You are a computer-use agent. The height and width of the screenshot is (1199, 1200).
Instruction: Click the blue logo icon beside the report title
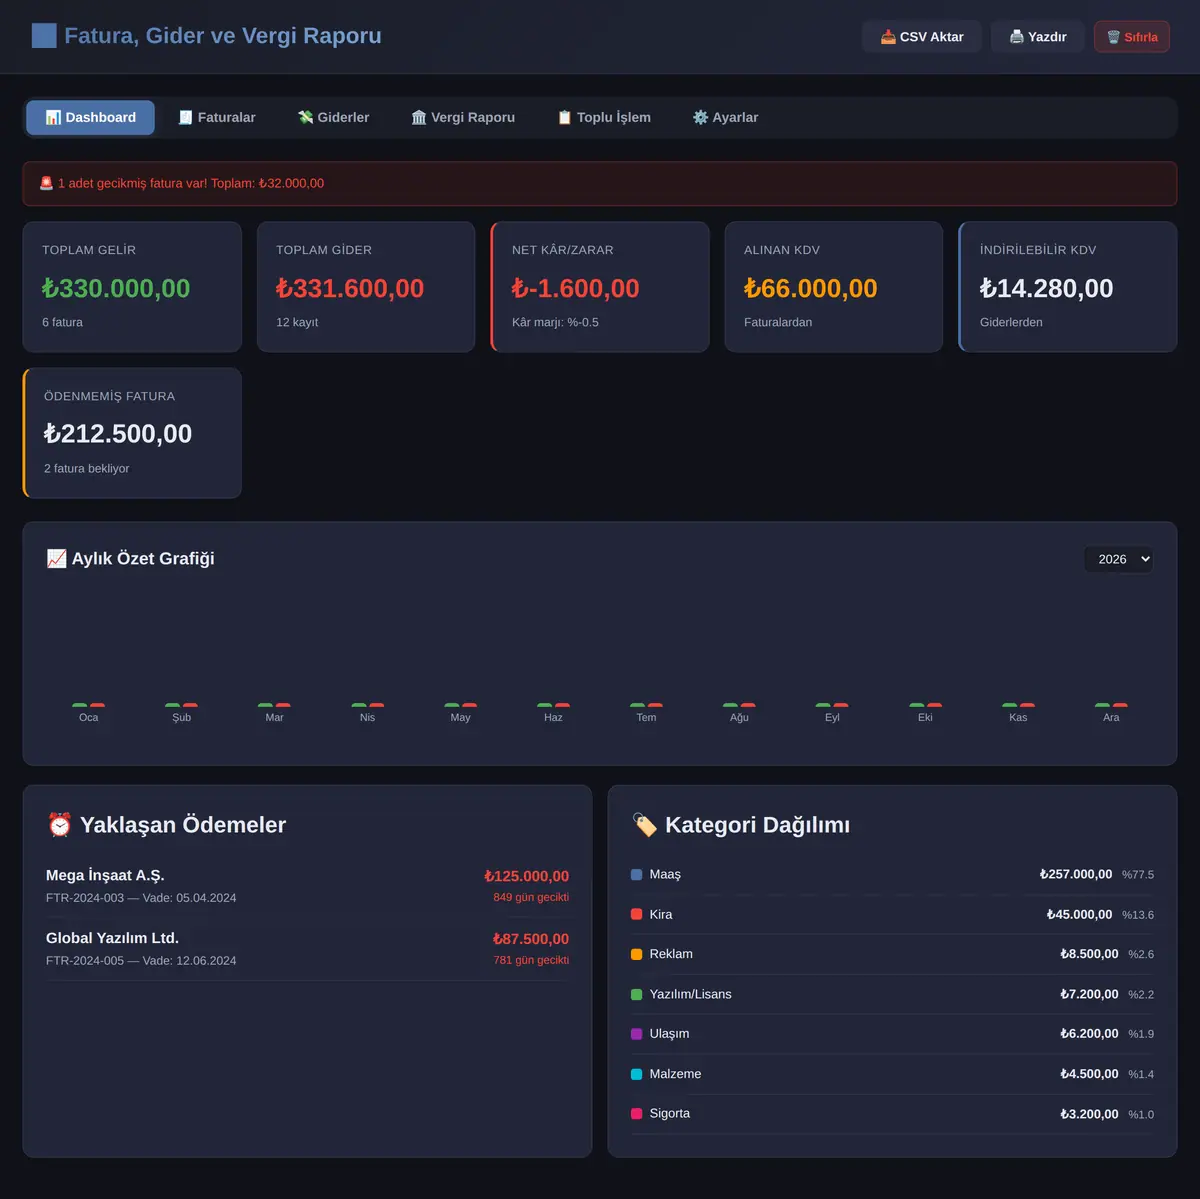click(x=44, y=36)
